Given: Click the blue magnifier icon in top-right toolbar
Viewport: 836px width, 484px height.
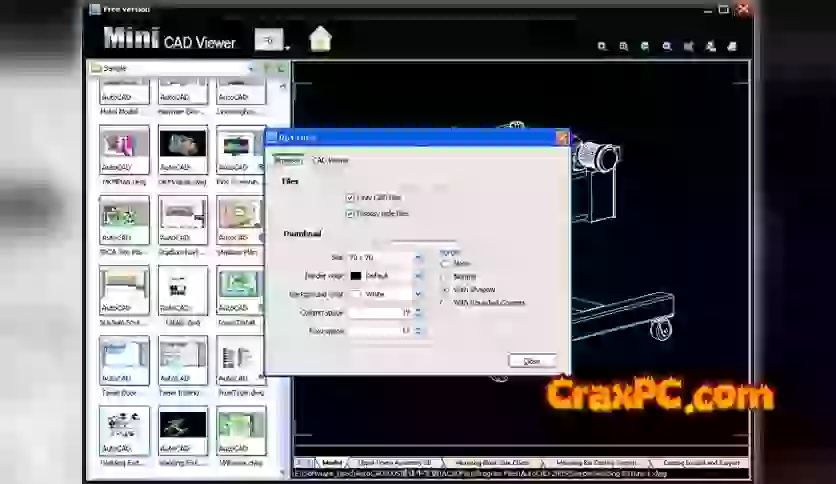Looking at the screenshot, I should [x=667, y=46].
